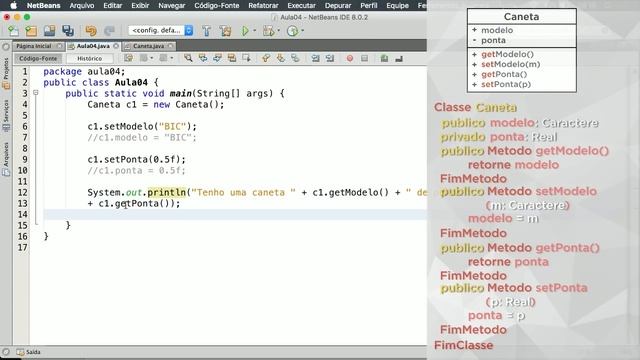Close the Aula04.java tab
This screenshot has height=360, width=640.
coord(116,46)
